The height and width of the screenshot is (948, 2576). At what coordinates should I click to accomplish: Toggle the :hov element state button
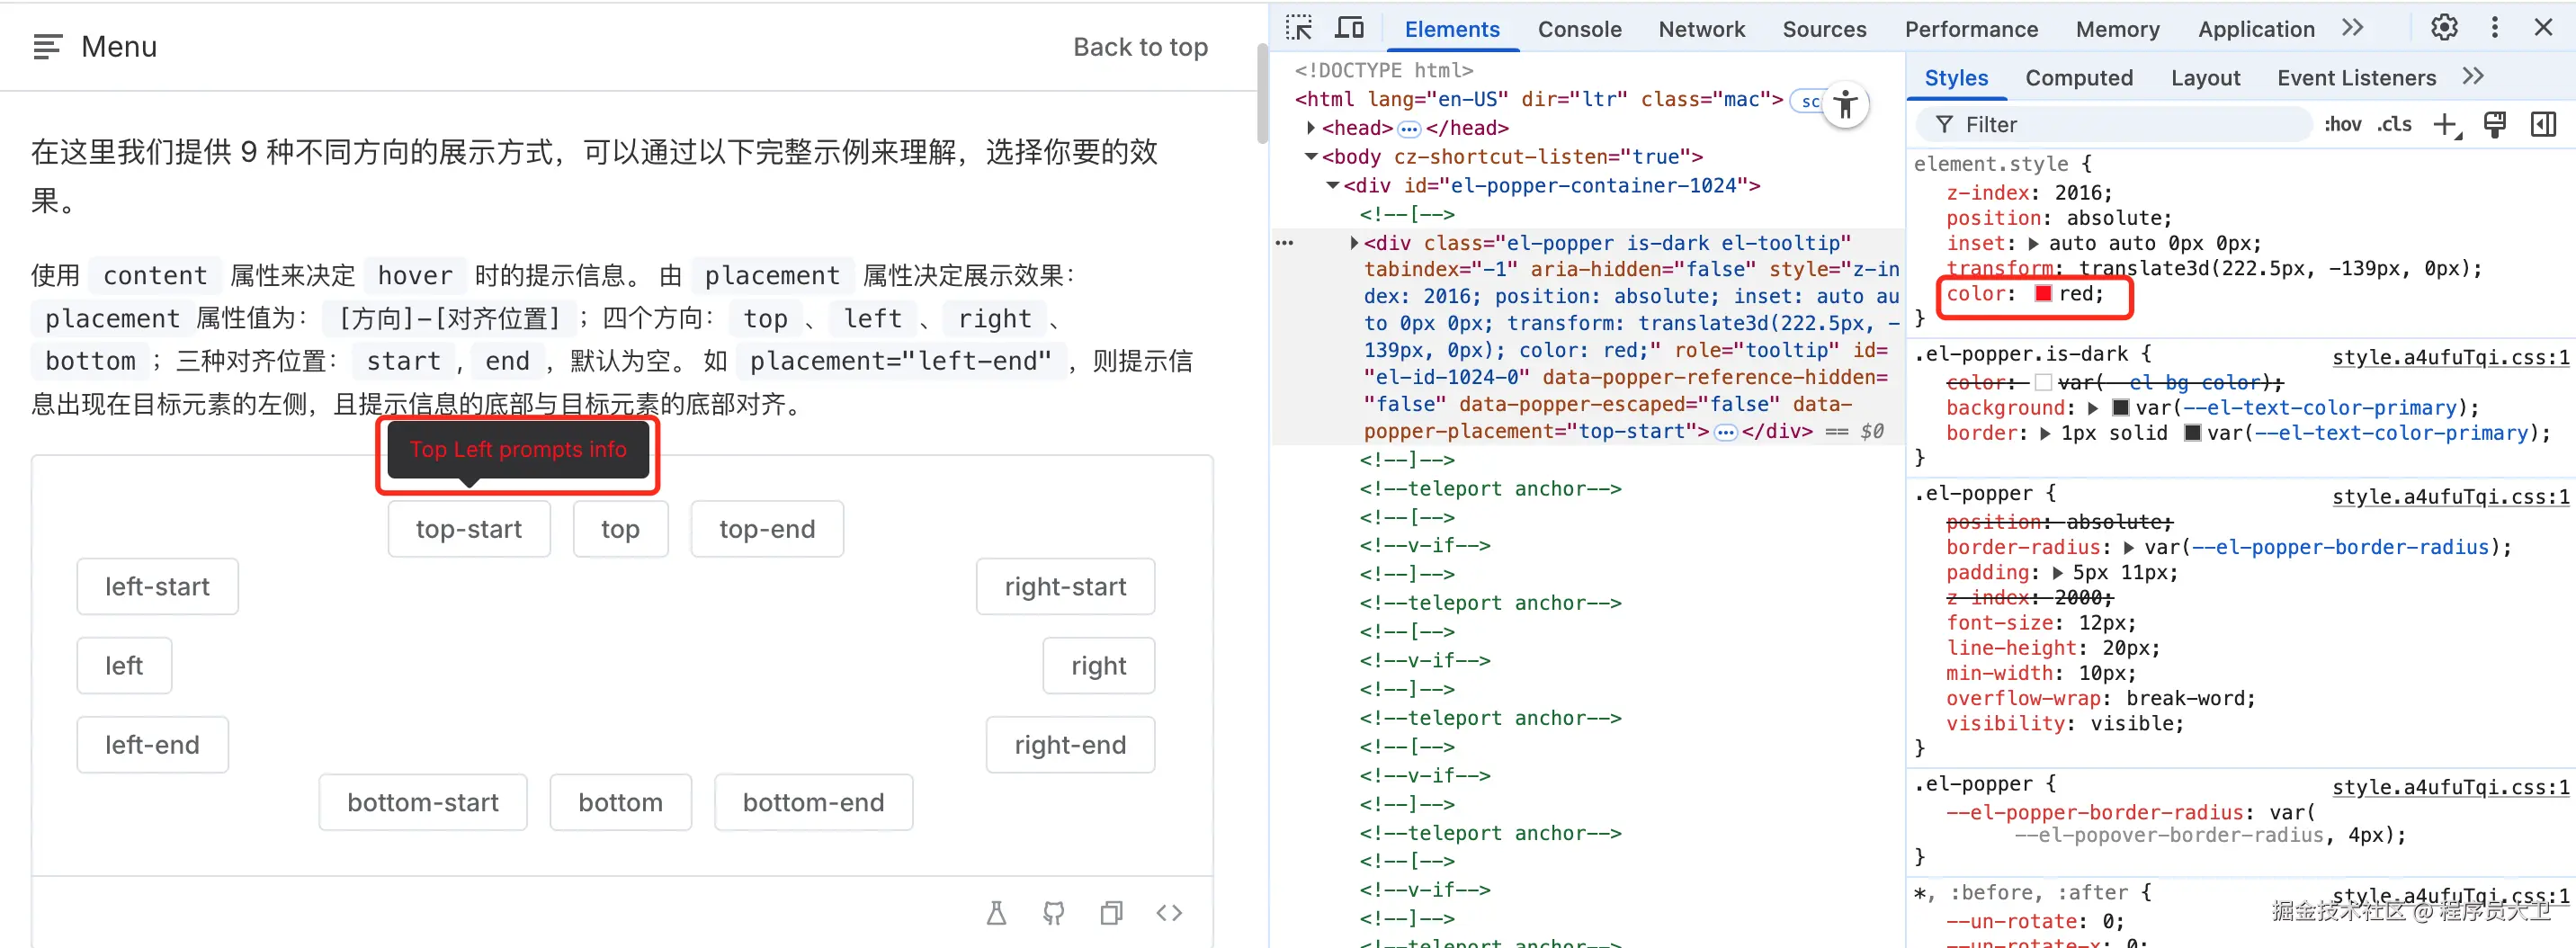2341,125
